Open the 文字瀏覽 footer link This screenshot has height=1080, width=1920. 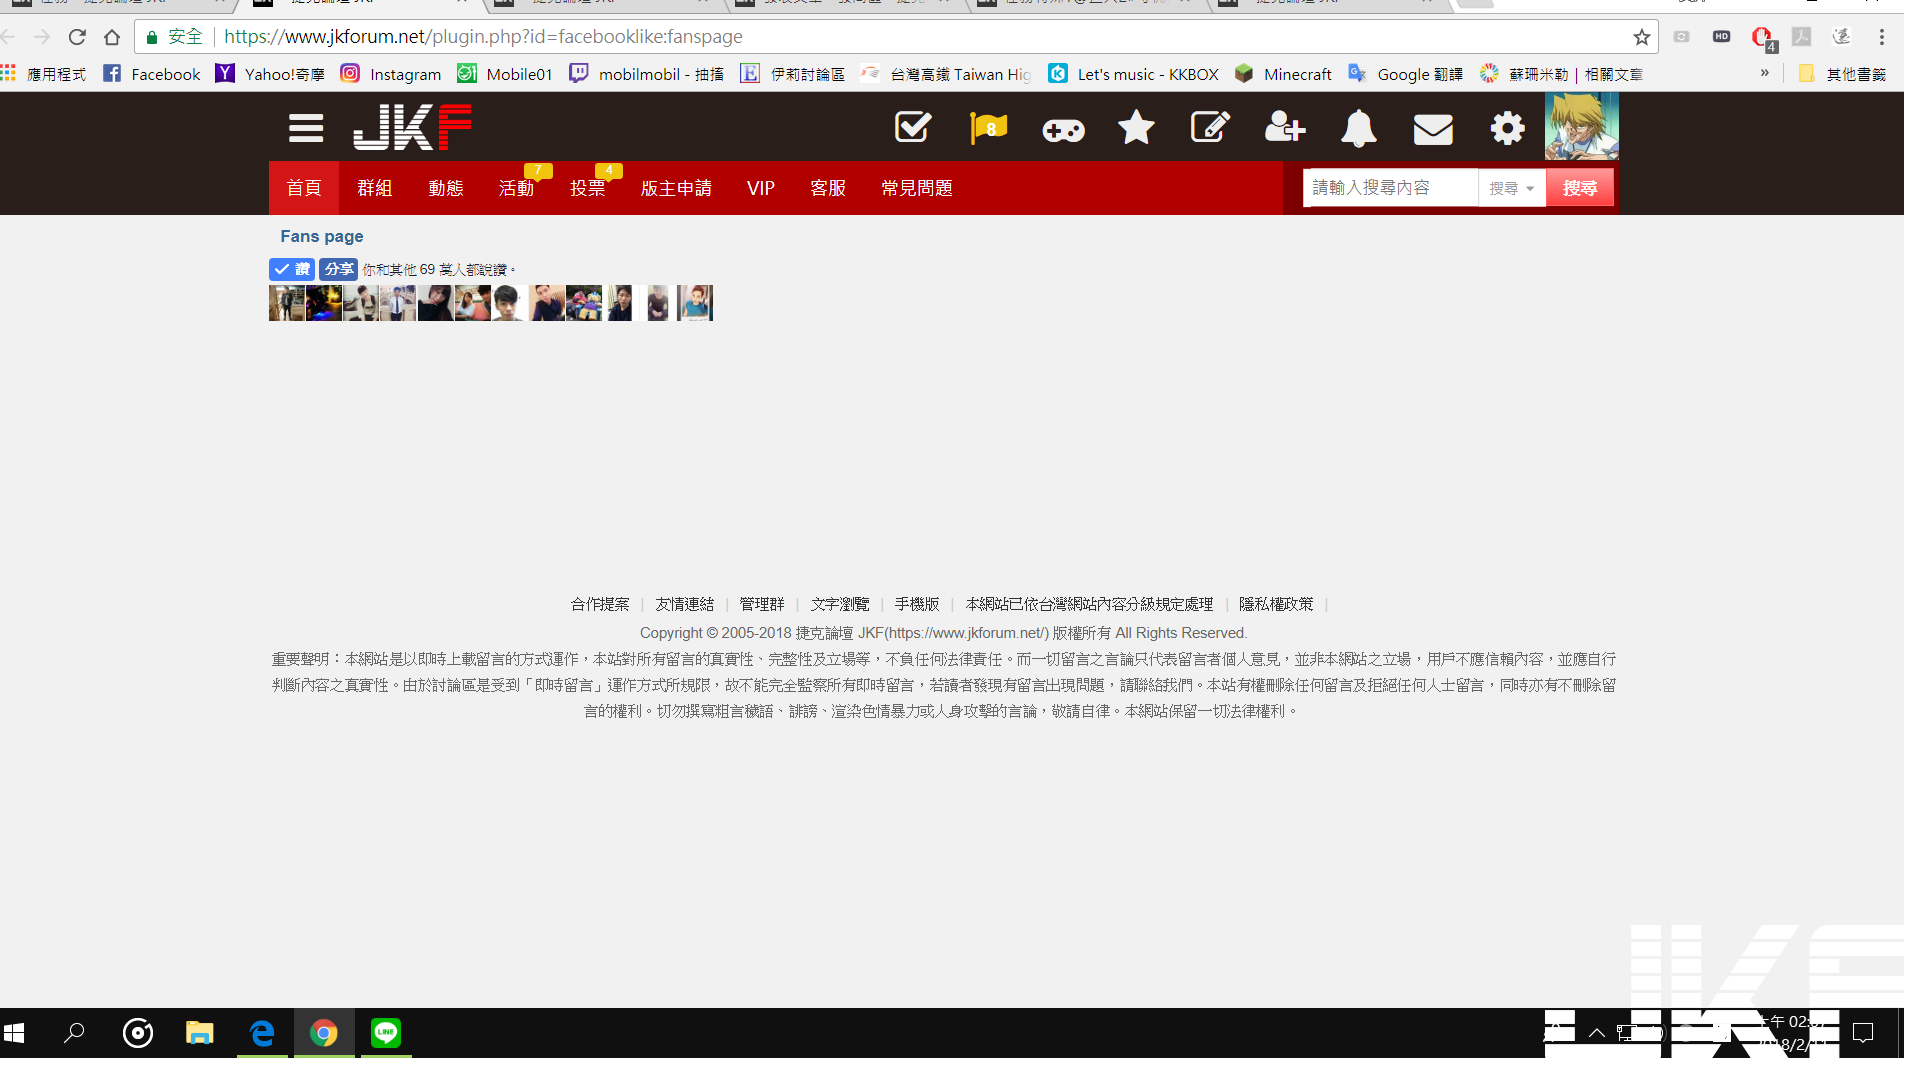(840, 604)
